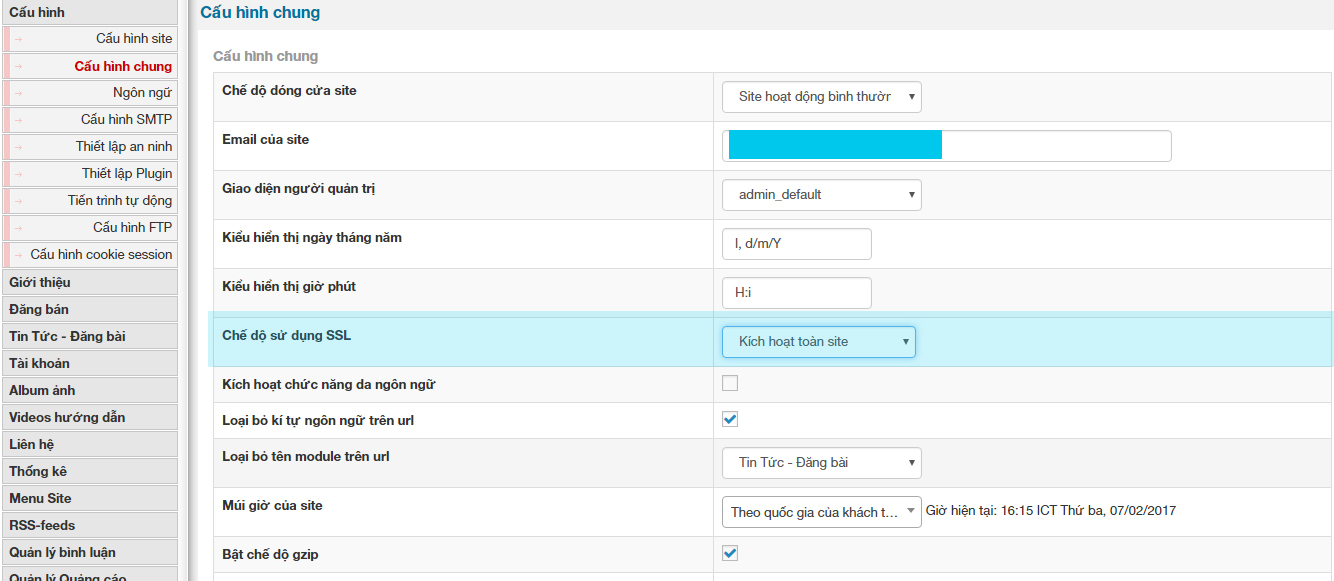1334x581 pixels.
Task: Open the Giới thiệu module
Action: (89, 282)
